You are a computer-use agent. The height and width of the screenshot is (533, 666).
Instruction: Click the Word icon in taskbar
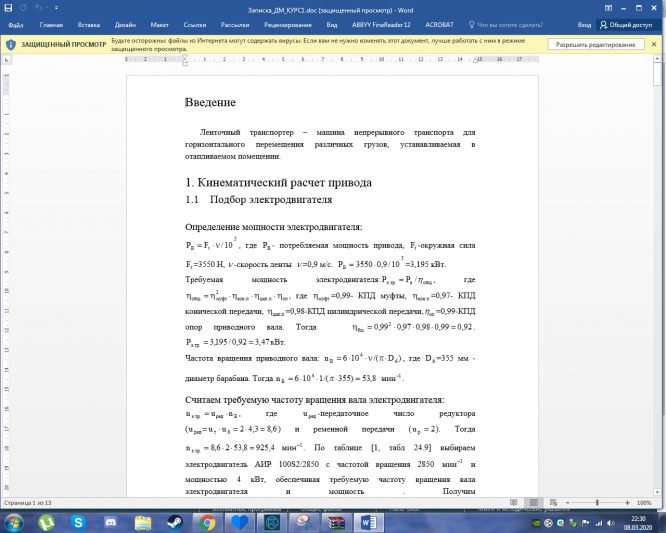(x=368, y=522)
